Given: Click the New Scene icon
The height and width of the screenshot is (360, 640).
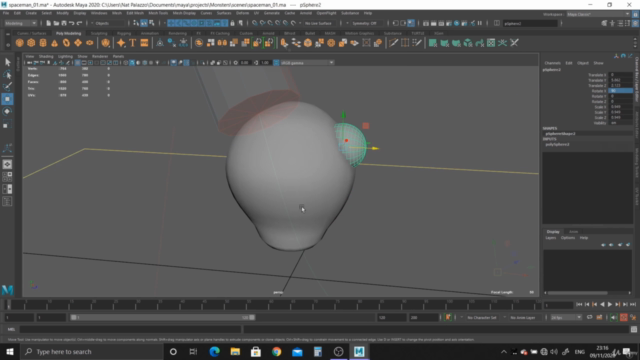Looking at the screenshot, I should click(x=48, y=23).
